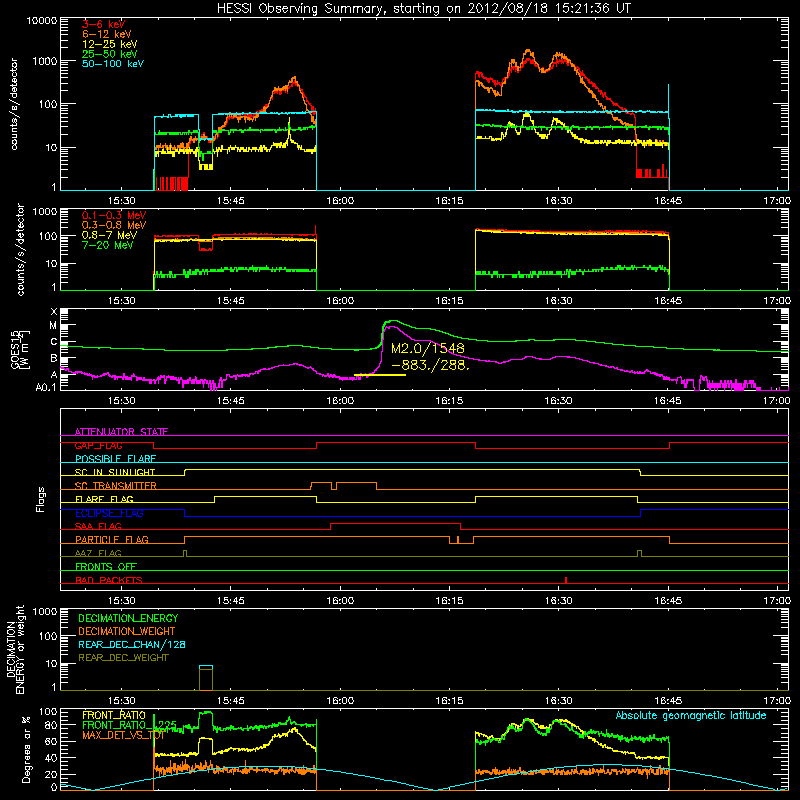Select the BAD_PACKETS flag label
Image resolution: width=800 pixels, height=800 pixels.
point(109,580)
